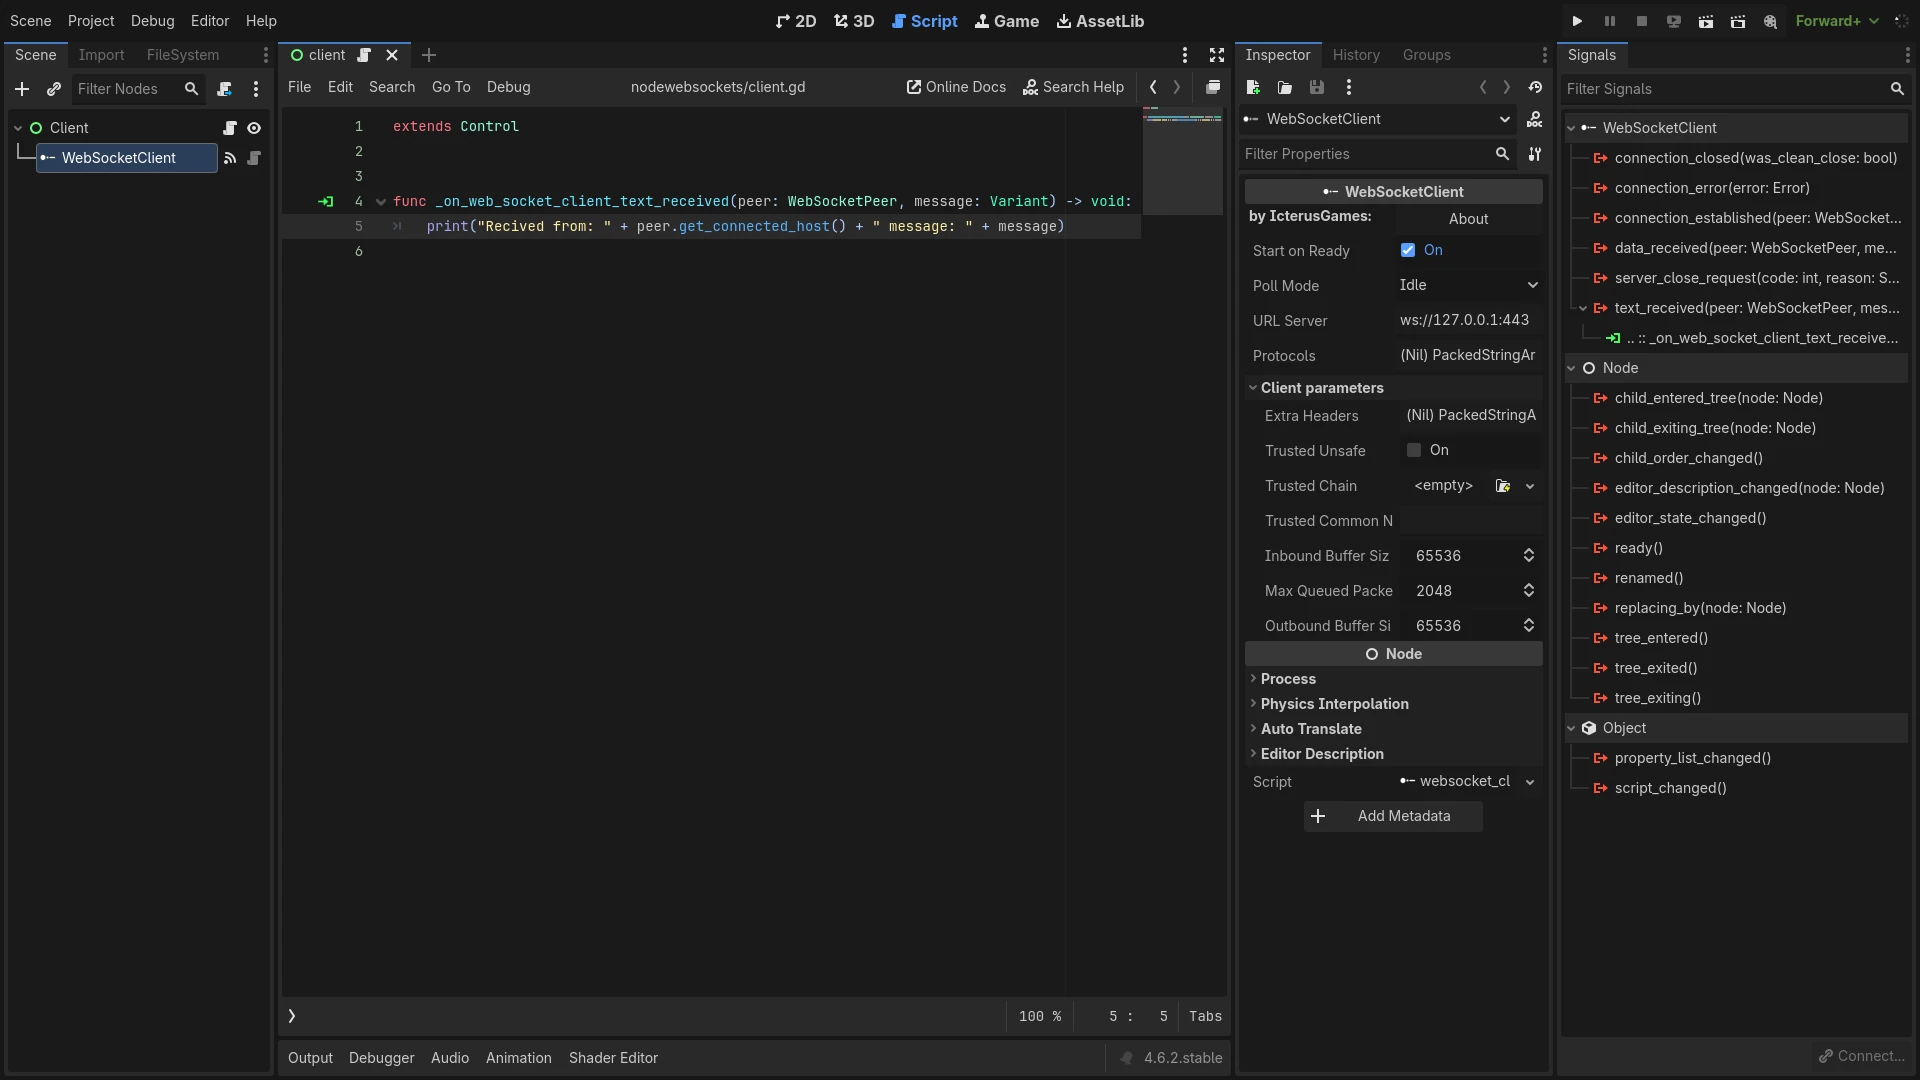Toggle visibility of Client node

click(x=254, y=128)
